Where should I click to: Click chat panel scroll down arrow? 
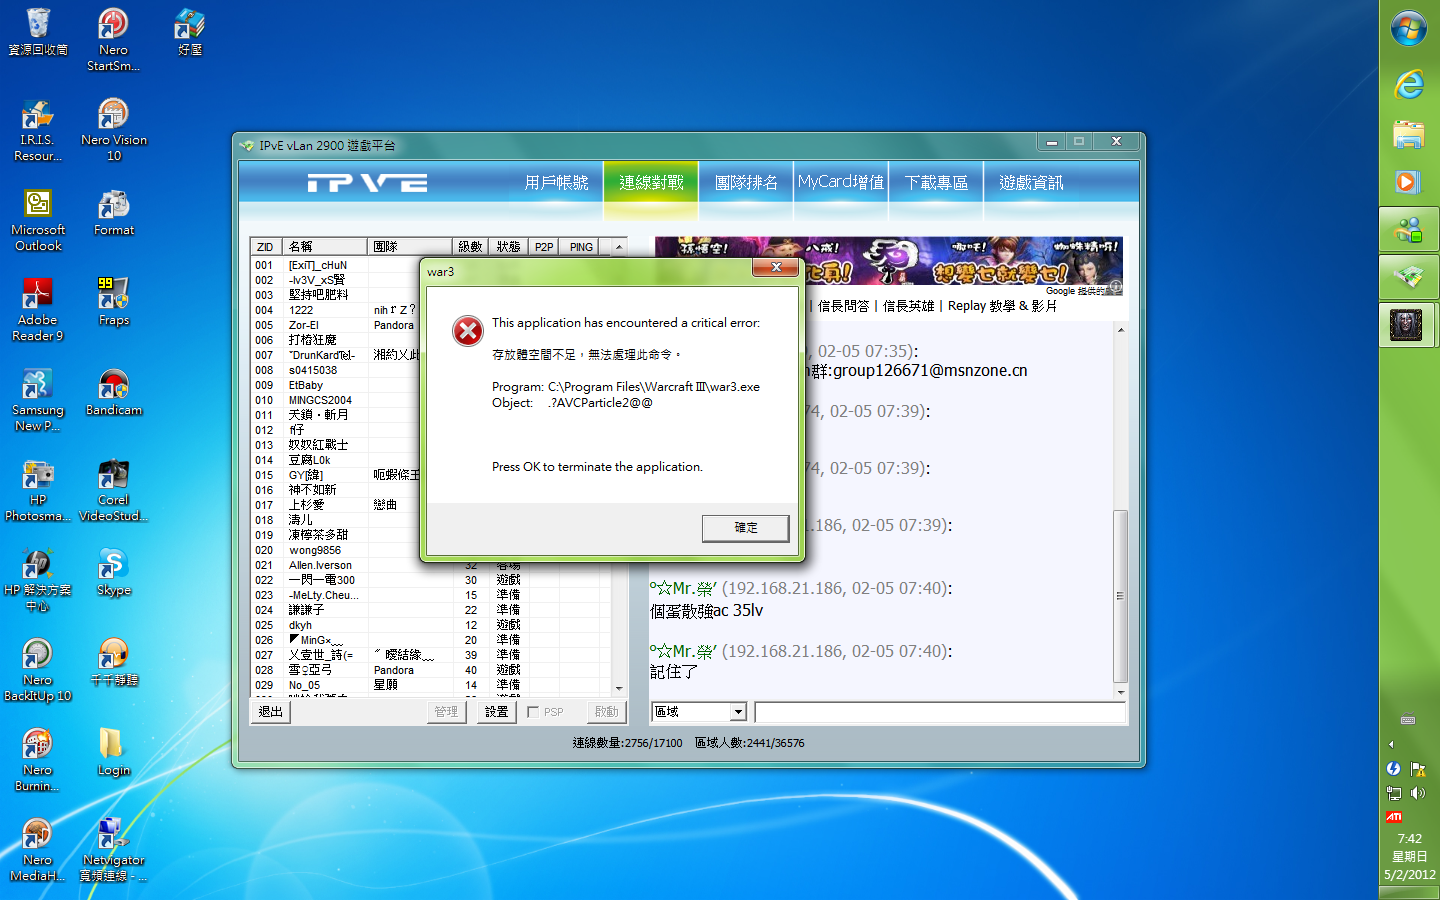click(1120, 692)
